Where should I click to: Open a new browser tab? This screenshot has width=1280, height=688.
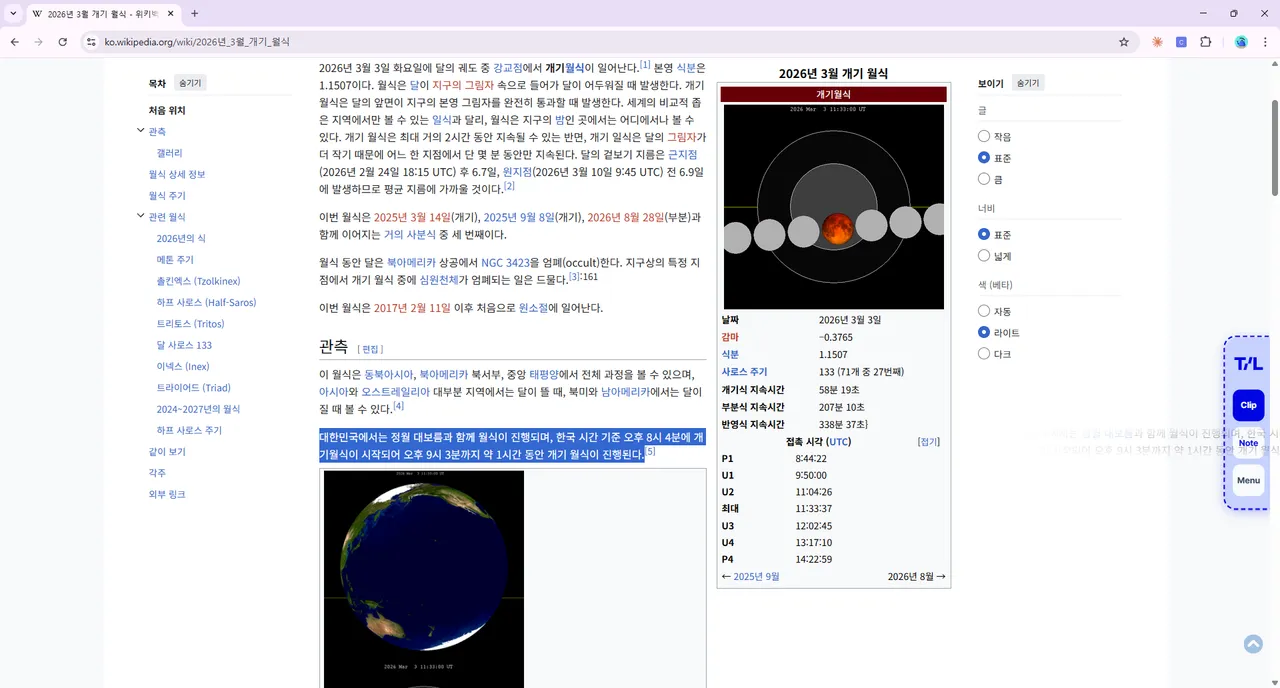click(194, 14)
